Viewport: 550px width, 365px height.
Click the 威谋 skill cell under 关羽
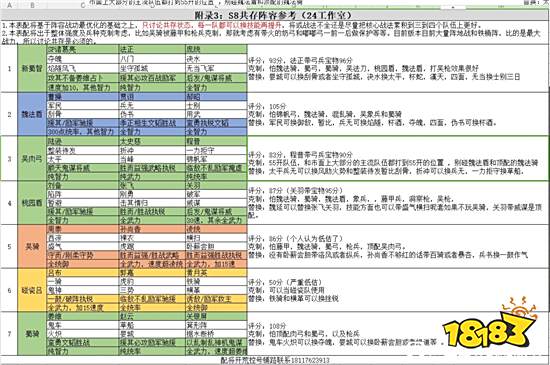[x=216, y=203]
